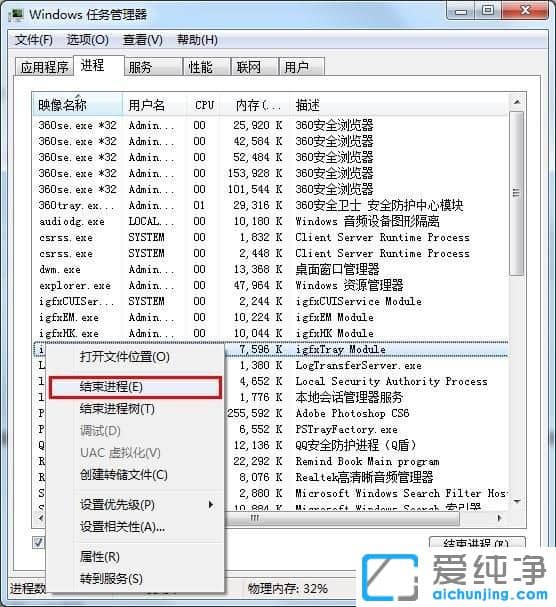Screen dimensions: 556x607
Task: Maximize the Task Manager window
Action: click(488, 10)
